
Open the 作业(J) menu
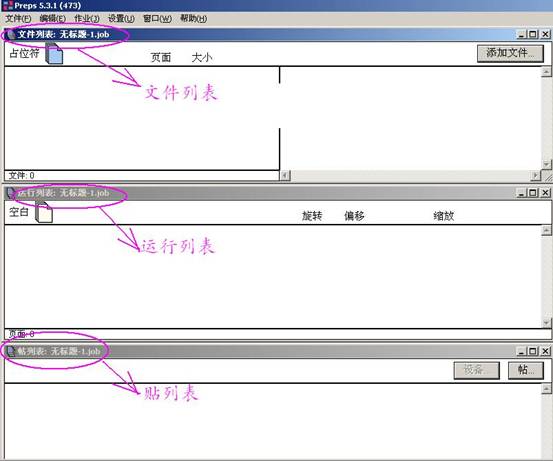tap(87, 19)
